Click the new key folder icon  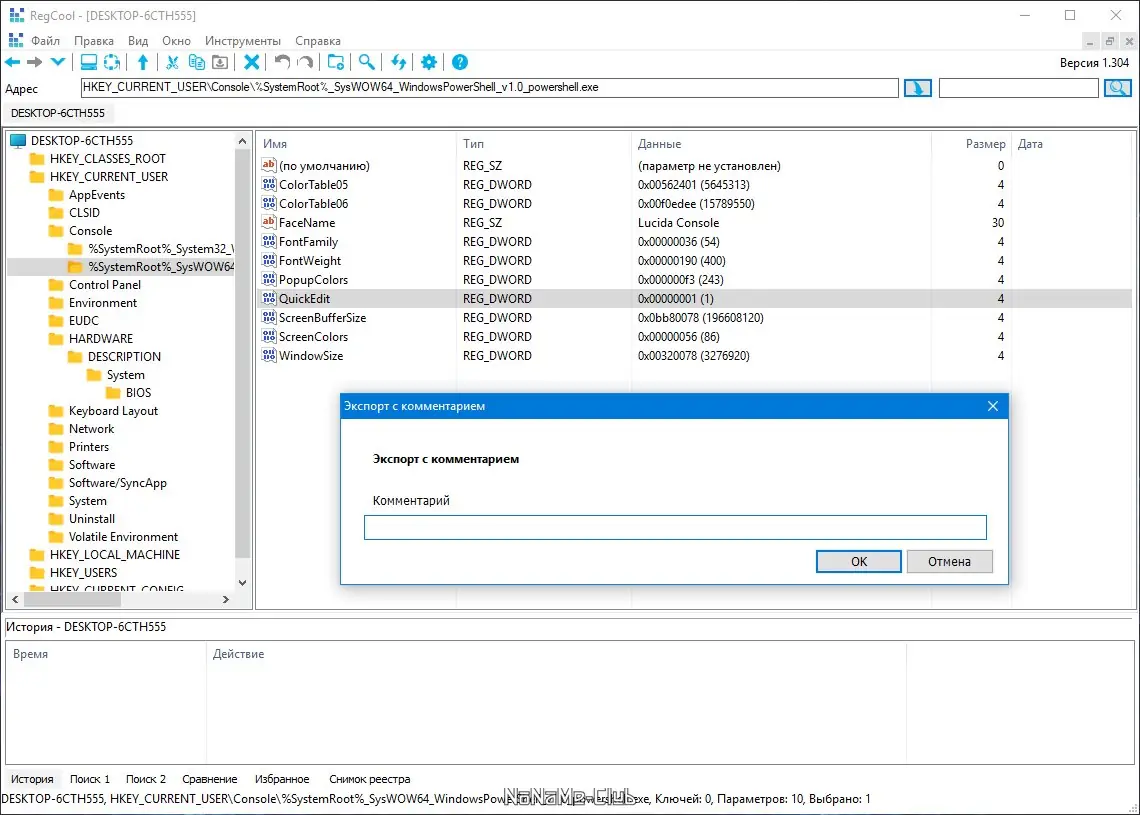tap(336, 62)
